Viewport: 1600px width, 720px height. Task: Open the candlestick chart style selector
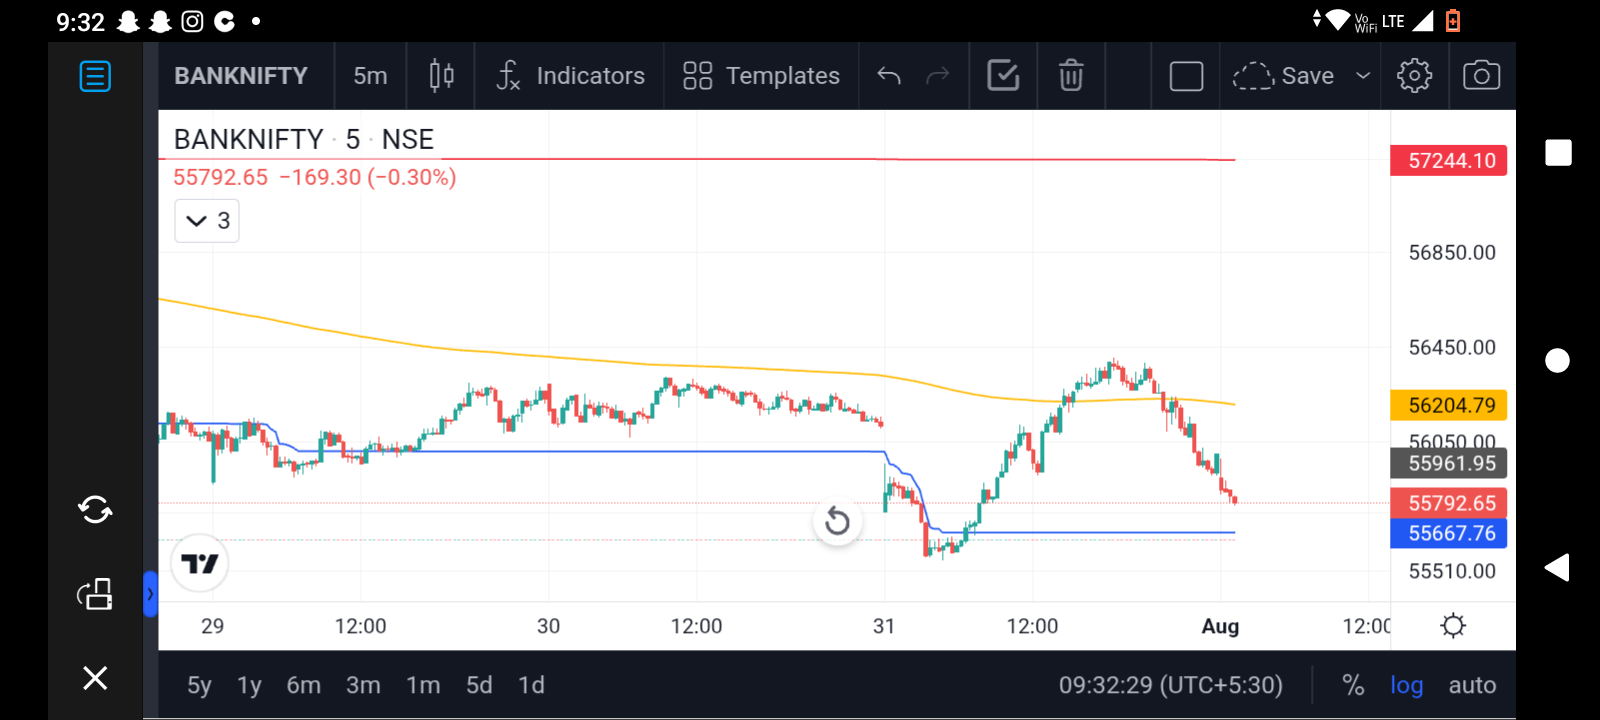[x=441, y=76]
